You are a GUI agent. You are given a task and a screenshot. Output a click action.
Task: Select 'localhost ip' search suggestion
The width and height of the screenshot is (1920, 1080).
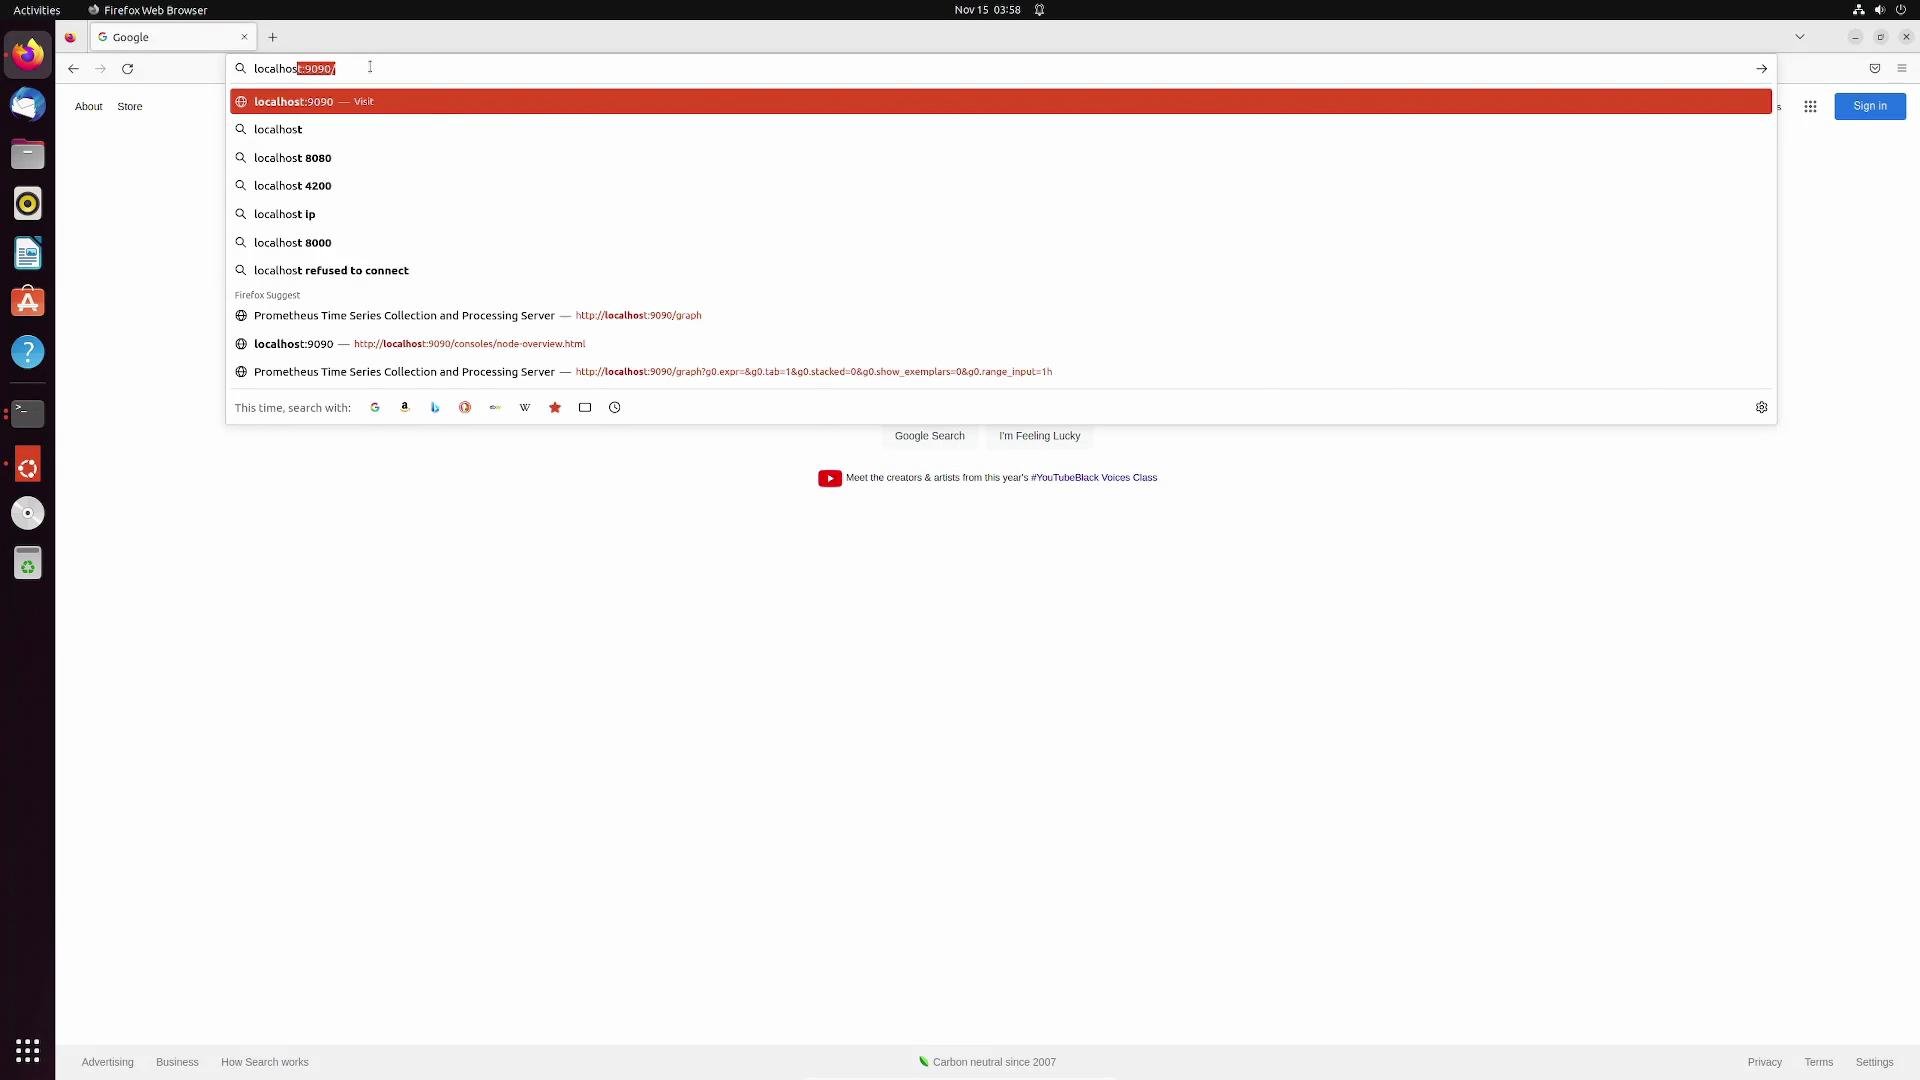click(1001, 214)
